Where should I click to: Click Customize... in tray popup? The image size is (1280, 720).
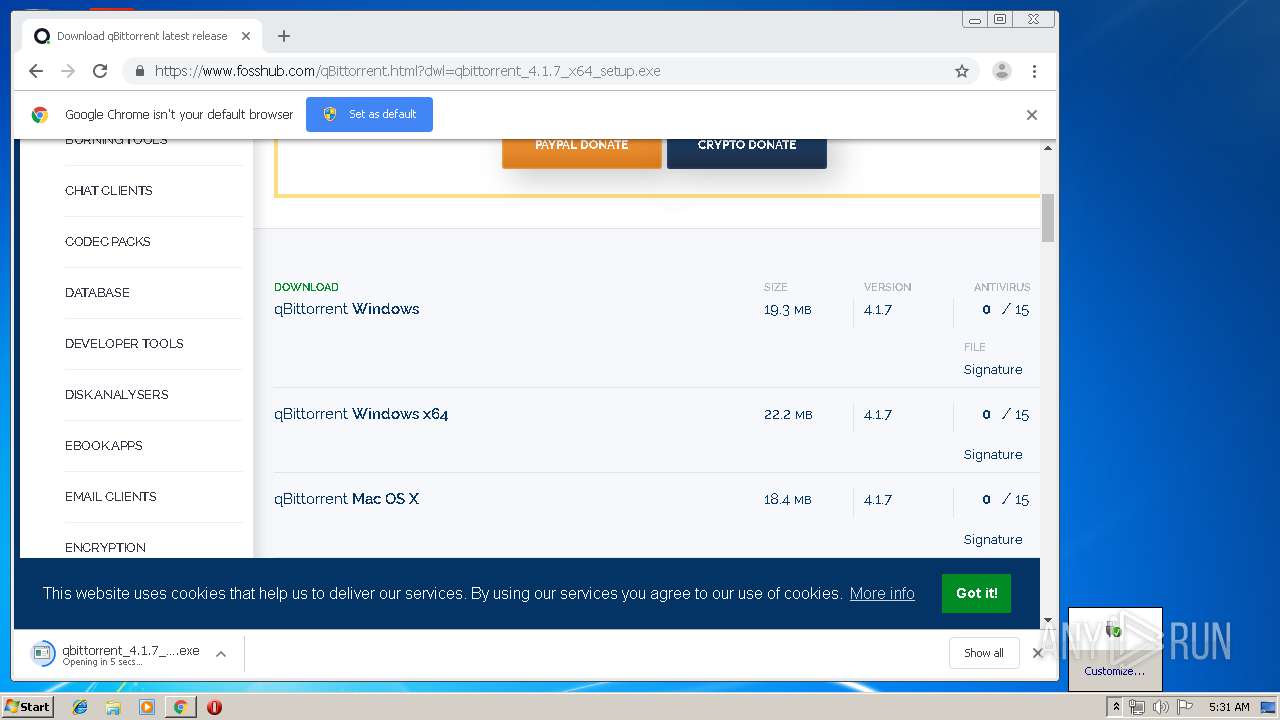(x=1114, y=671)
